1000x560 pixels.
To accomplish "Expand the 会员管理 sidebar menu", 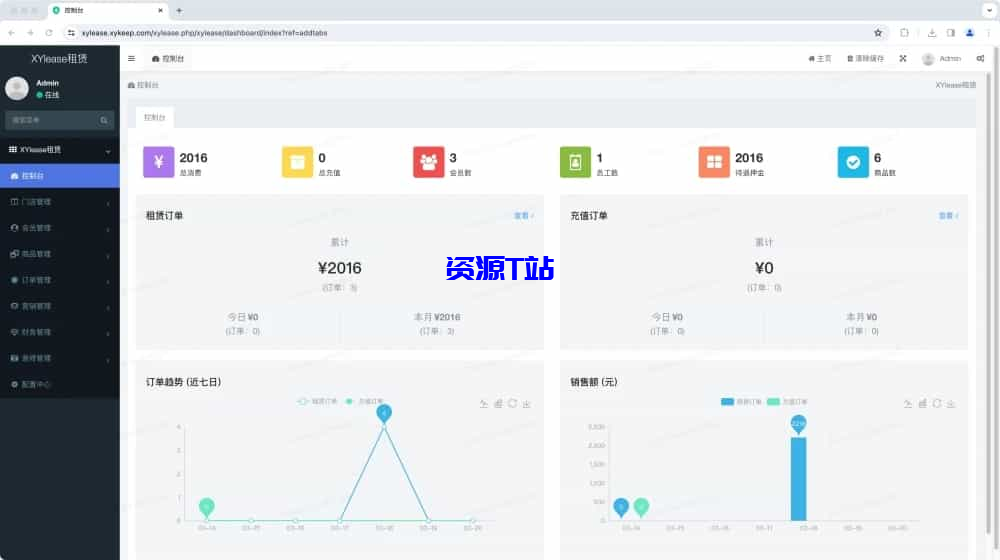I will (60, 228).
